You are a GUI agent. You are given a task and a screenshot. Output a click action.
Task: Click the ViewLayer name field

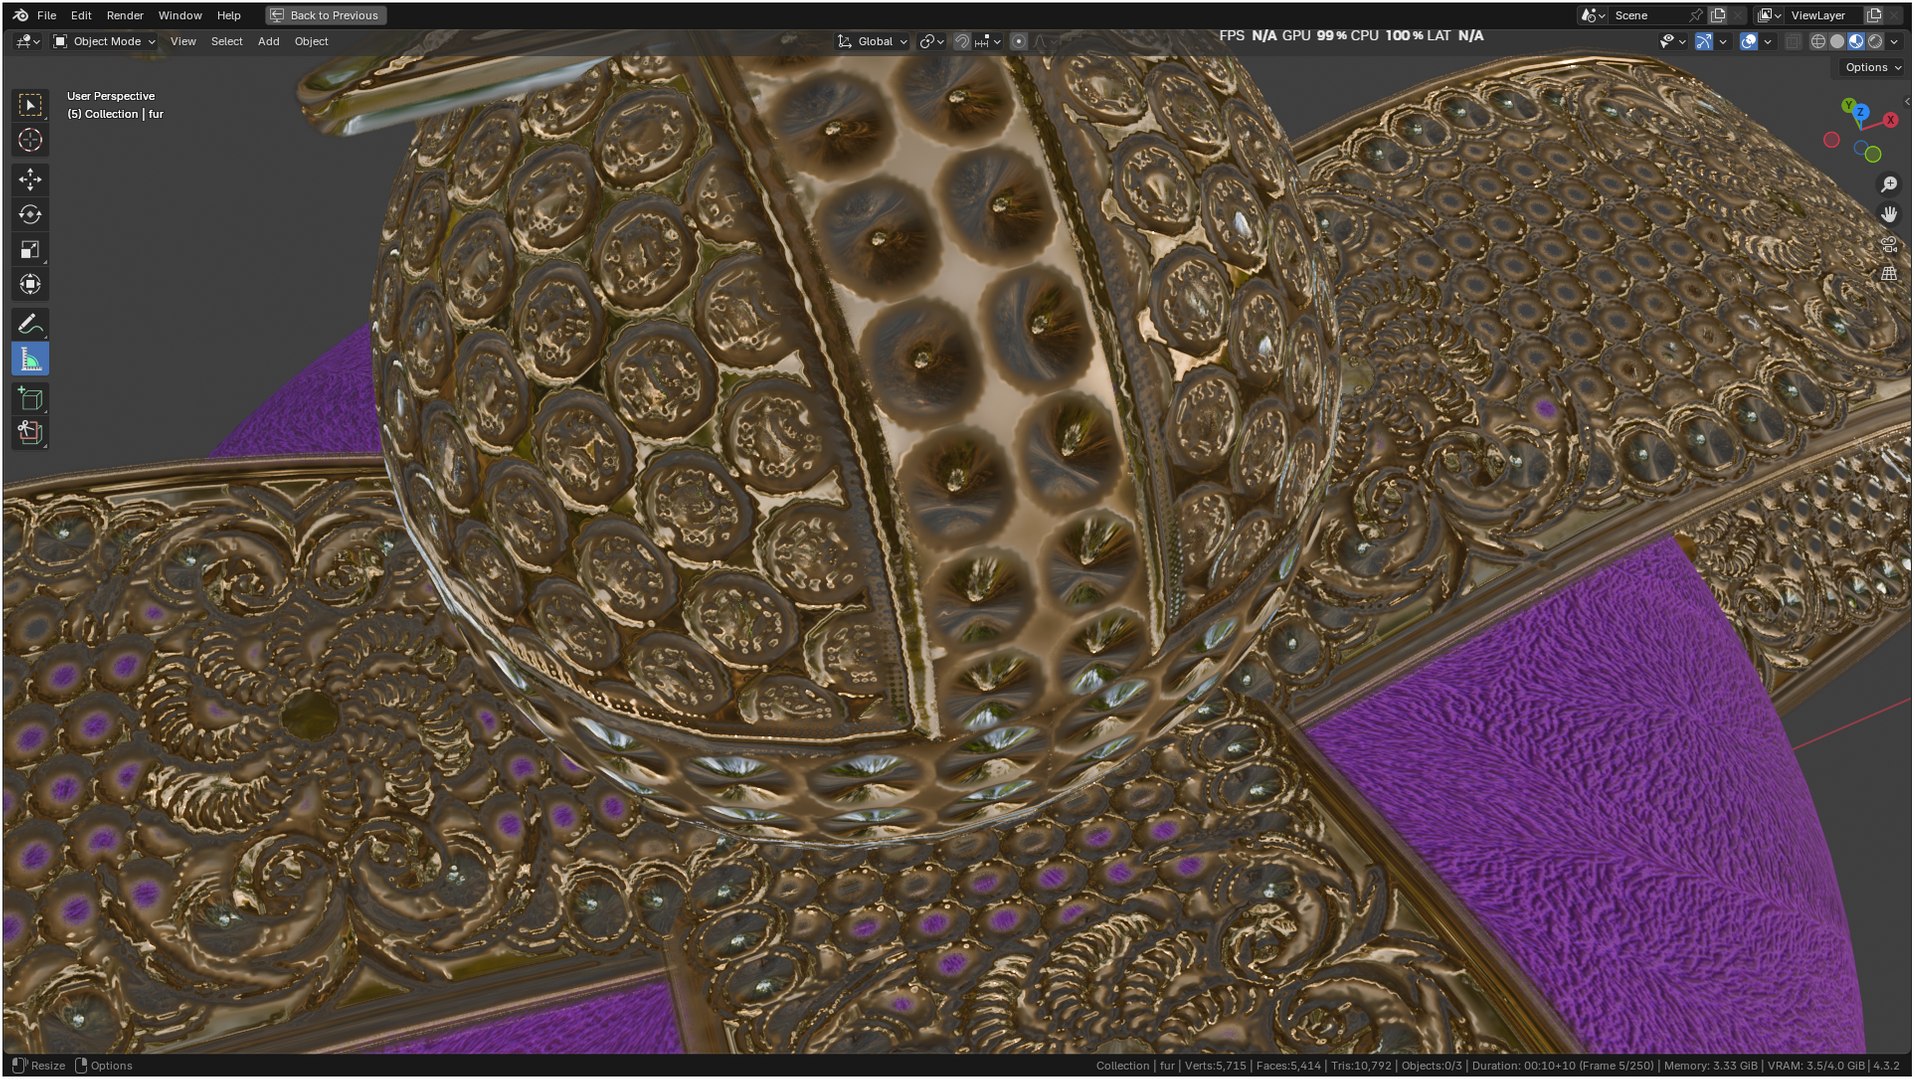[1825, 15]
